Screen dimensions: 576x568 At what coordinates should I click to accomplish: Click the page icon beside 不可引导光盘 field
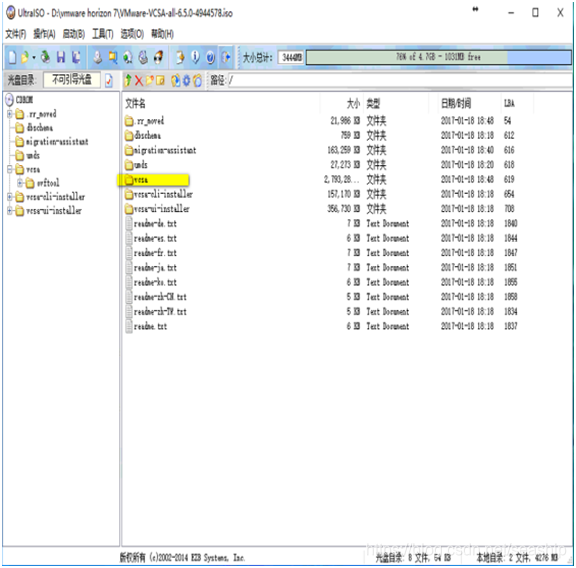109,80
